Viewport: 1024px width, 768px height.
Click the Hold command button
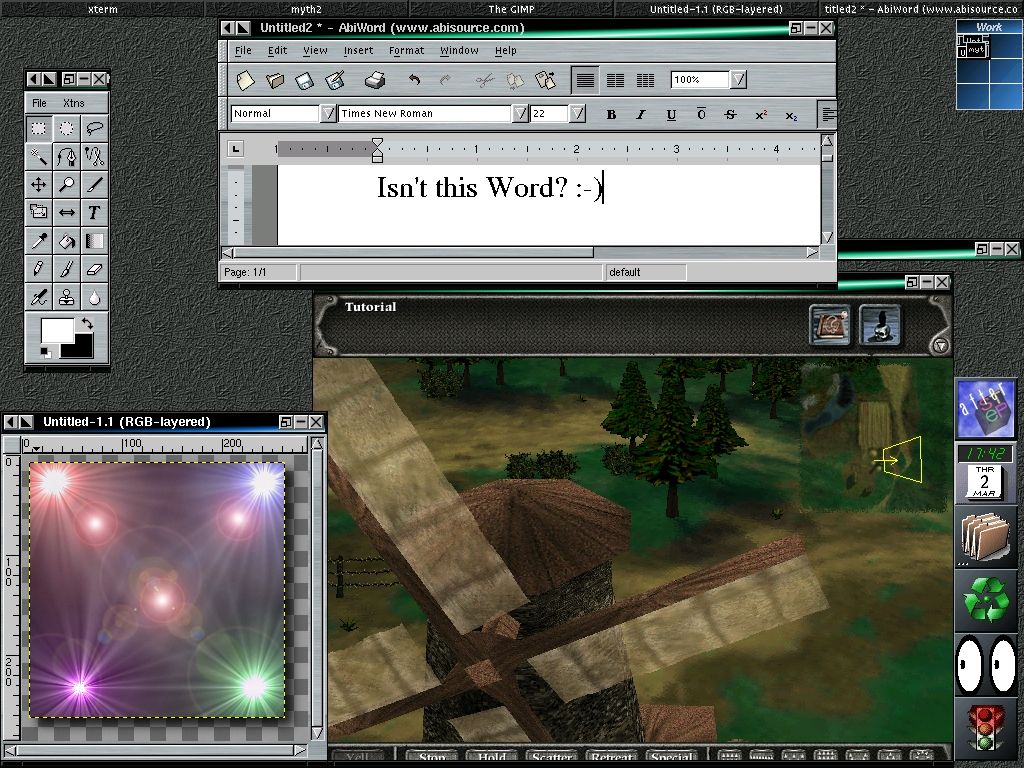491,757
